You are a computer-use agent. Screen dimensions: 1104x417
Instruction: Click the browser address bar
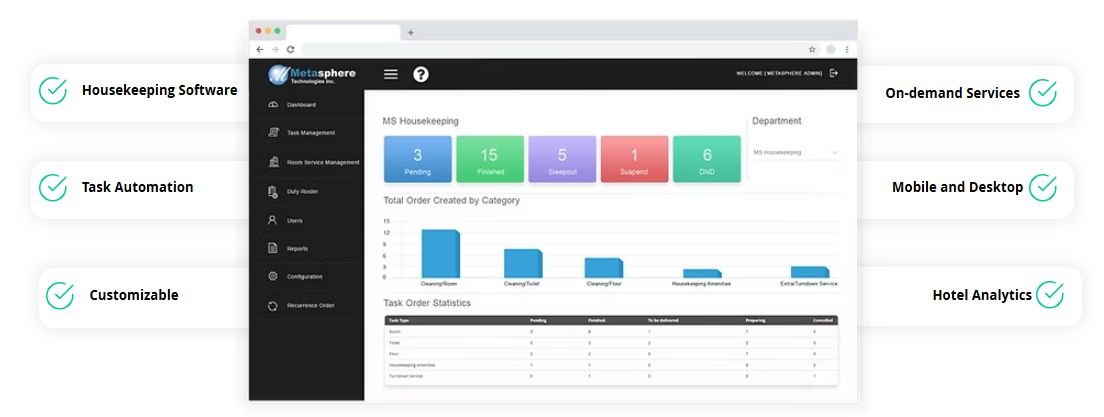tap(553, 49)
